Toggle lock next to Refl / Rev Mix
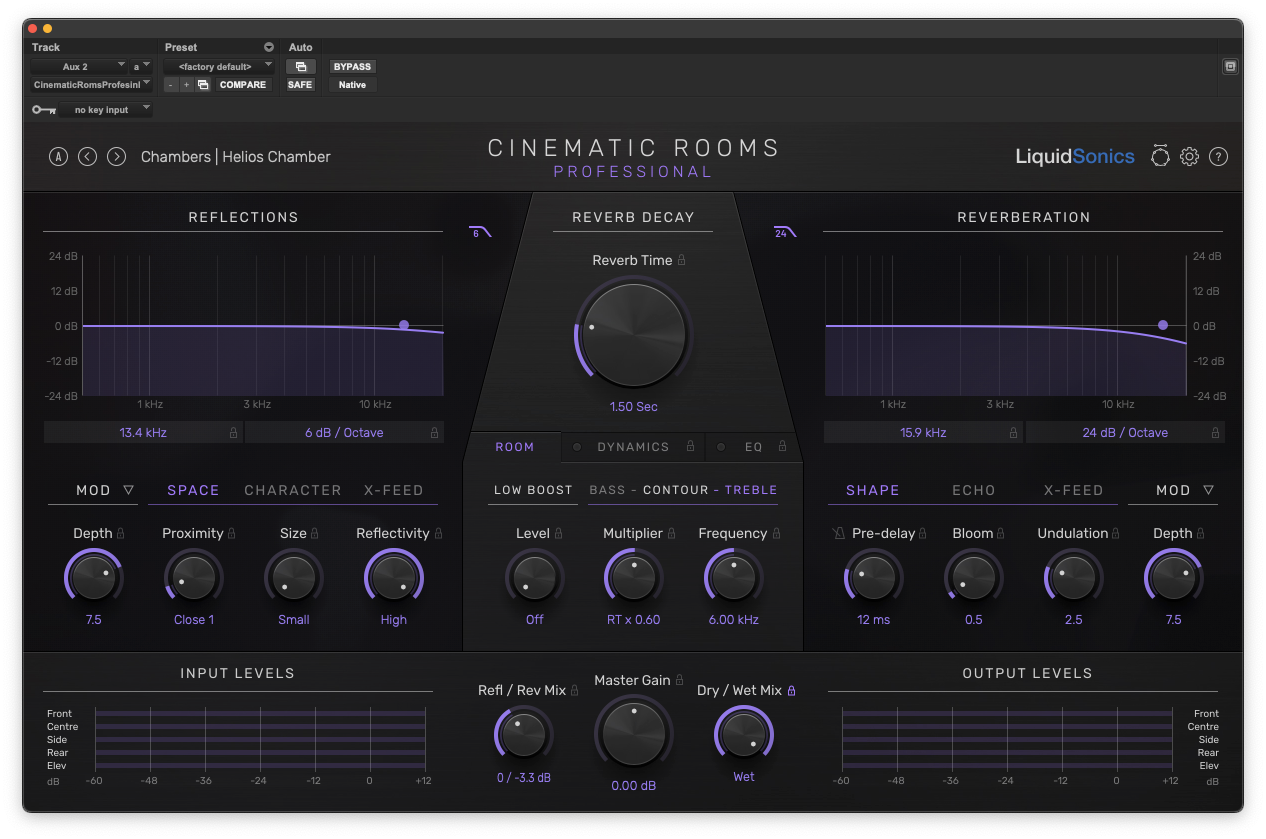The height and width of the screenshot is (839, 1266). click(x=574, y=691)
